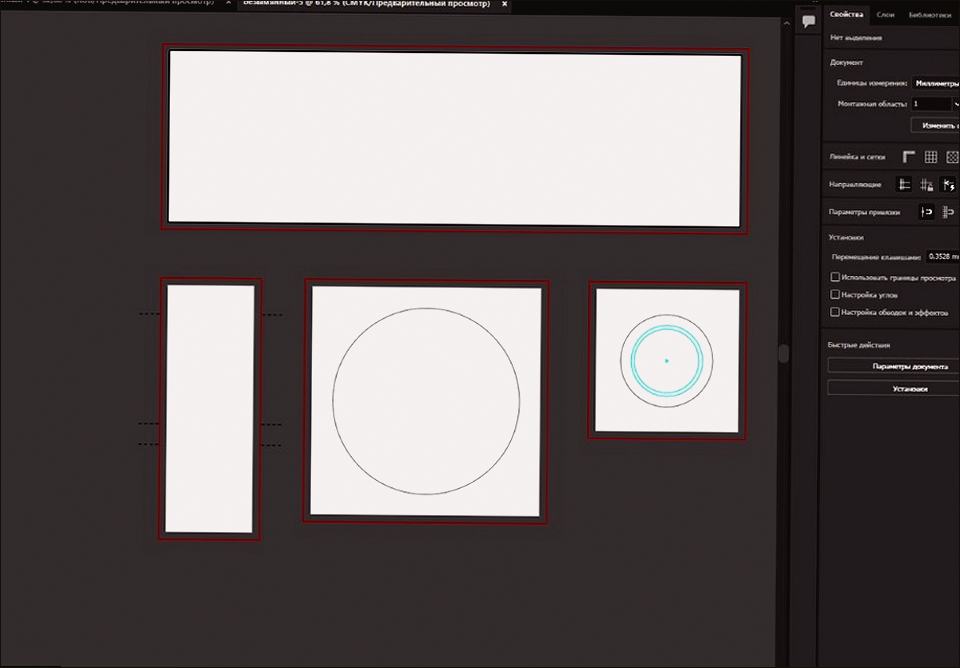Toggle the transparency grid icon
This screenshot has height=668, width=960.
(x=952, y=157)
